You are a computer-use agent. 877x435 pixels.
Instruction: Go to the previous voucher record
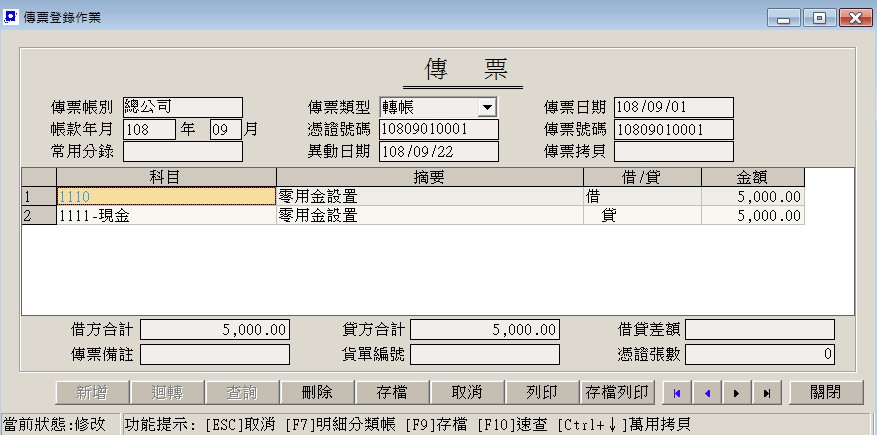[707, 393]
